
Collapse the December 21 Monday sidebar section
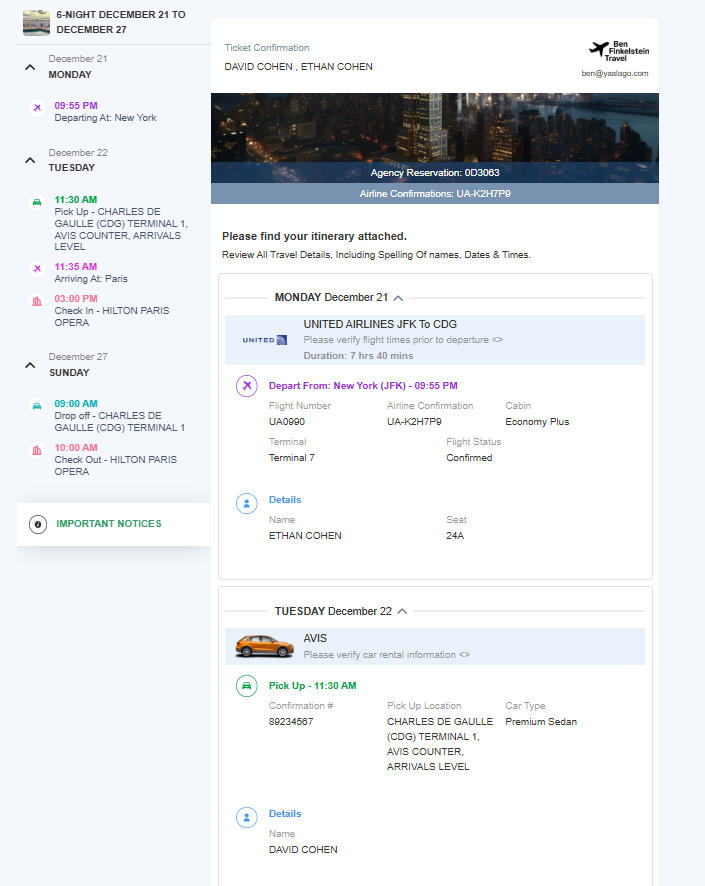(31, 67)
